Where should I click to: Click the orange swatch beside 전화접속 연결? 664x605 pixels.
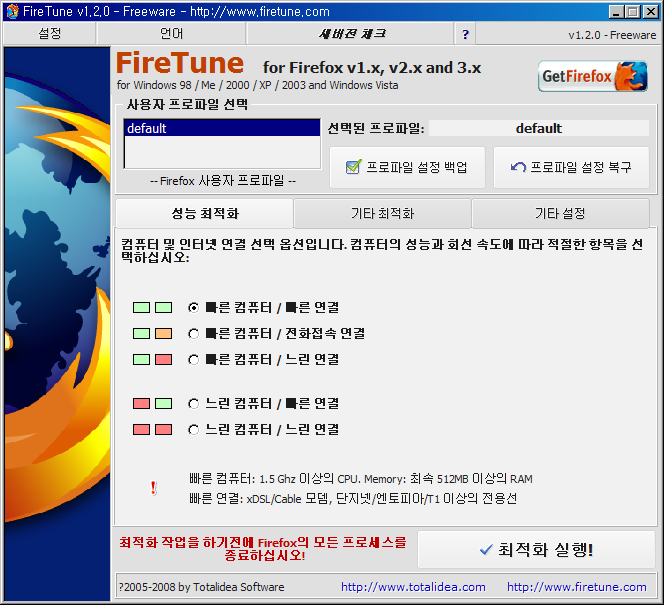[x=163, y=334]
